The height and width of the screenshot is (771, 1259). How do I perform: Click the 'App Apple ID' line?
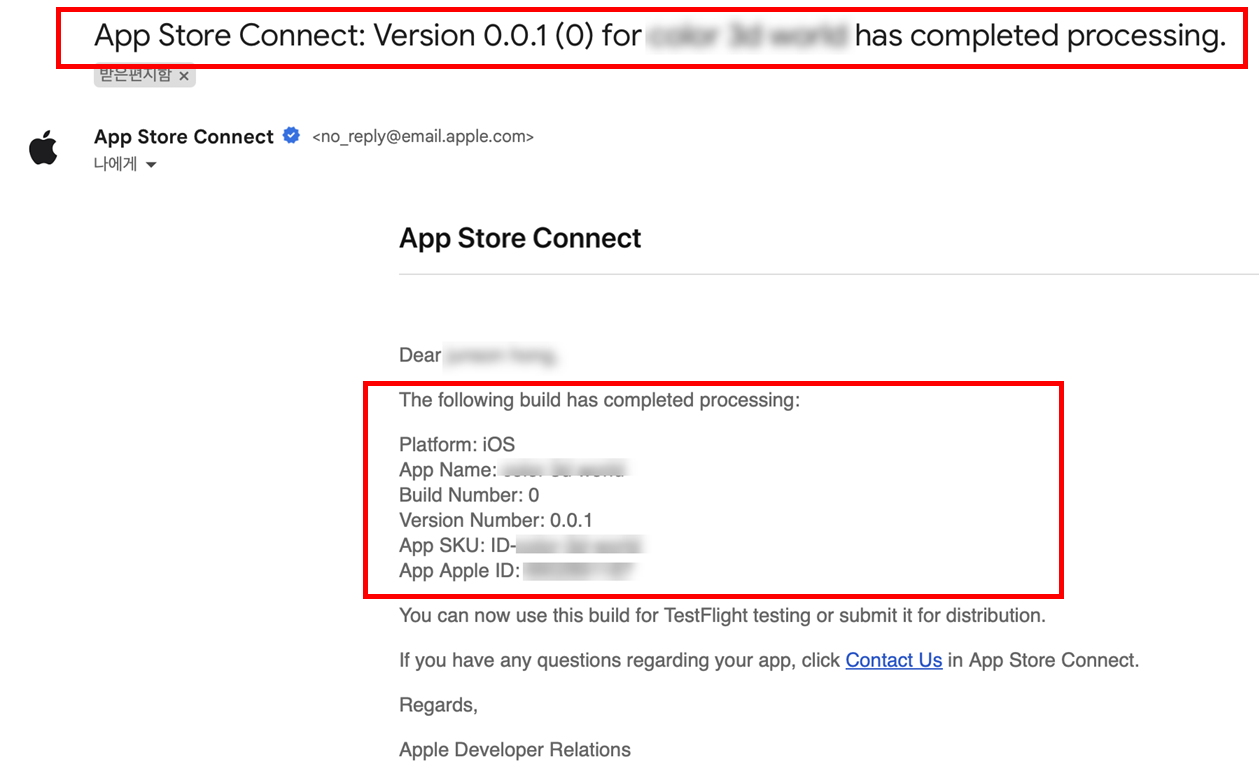[x=518, y=571]
